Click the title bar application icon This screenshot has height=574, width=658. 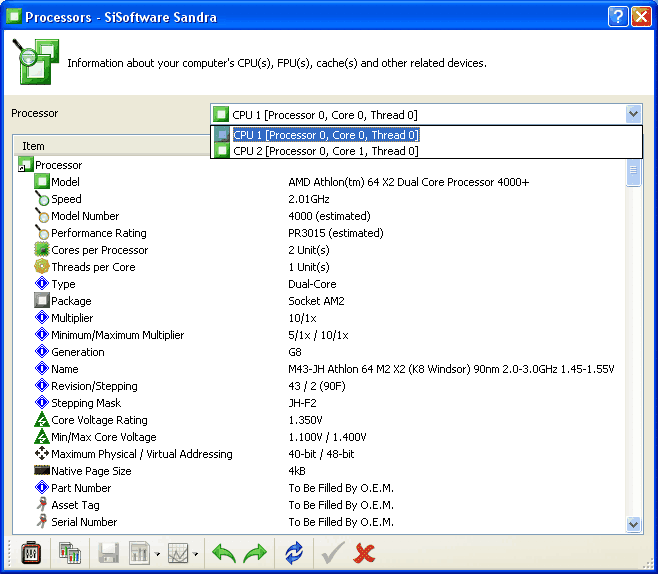pos(13,17)
